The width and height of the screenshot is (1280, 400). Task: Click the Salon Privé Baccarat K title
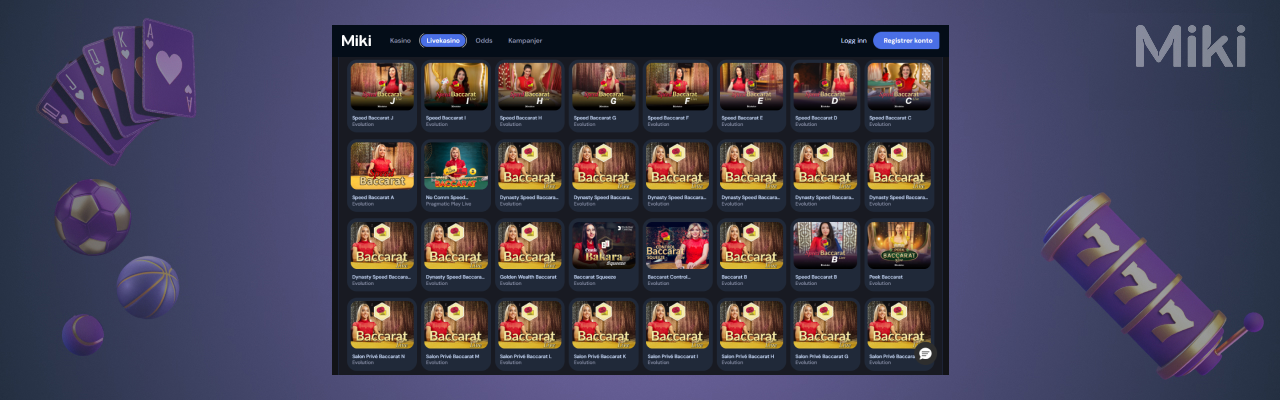click(x=600, y=356)
